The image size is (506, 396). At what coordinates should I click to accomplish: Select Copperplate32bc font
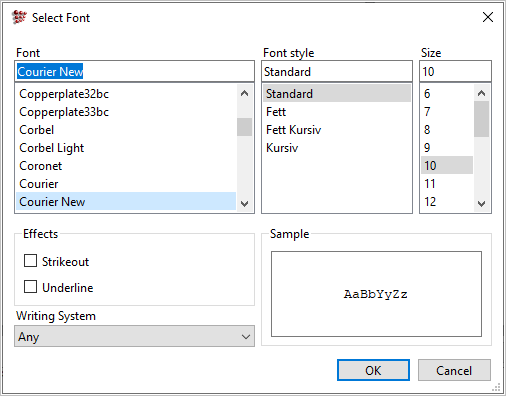point(126,94)
